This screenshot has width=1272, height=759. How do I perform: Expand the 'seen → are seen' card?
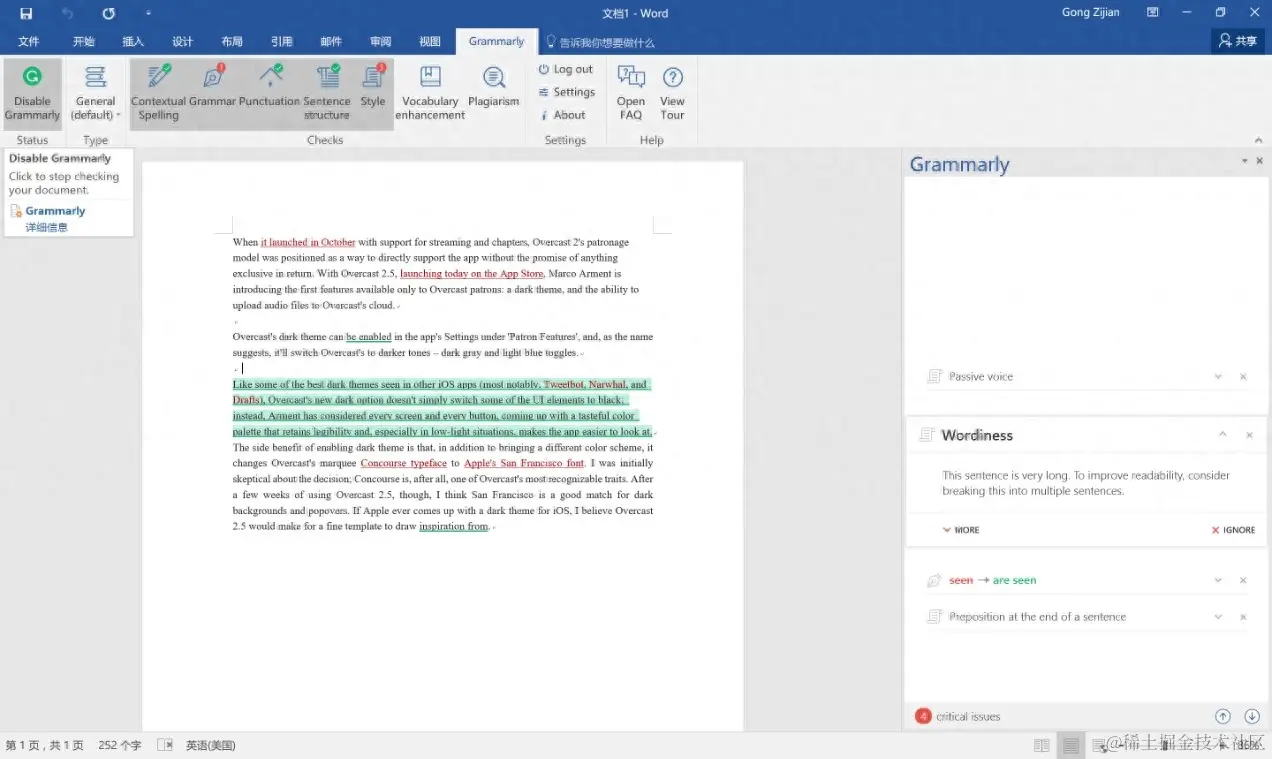click(1218, 580)
